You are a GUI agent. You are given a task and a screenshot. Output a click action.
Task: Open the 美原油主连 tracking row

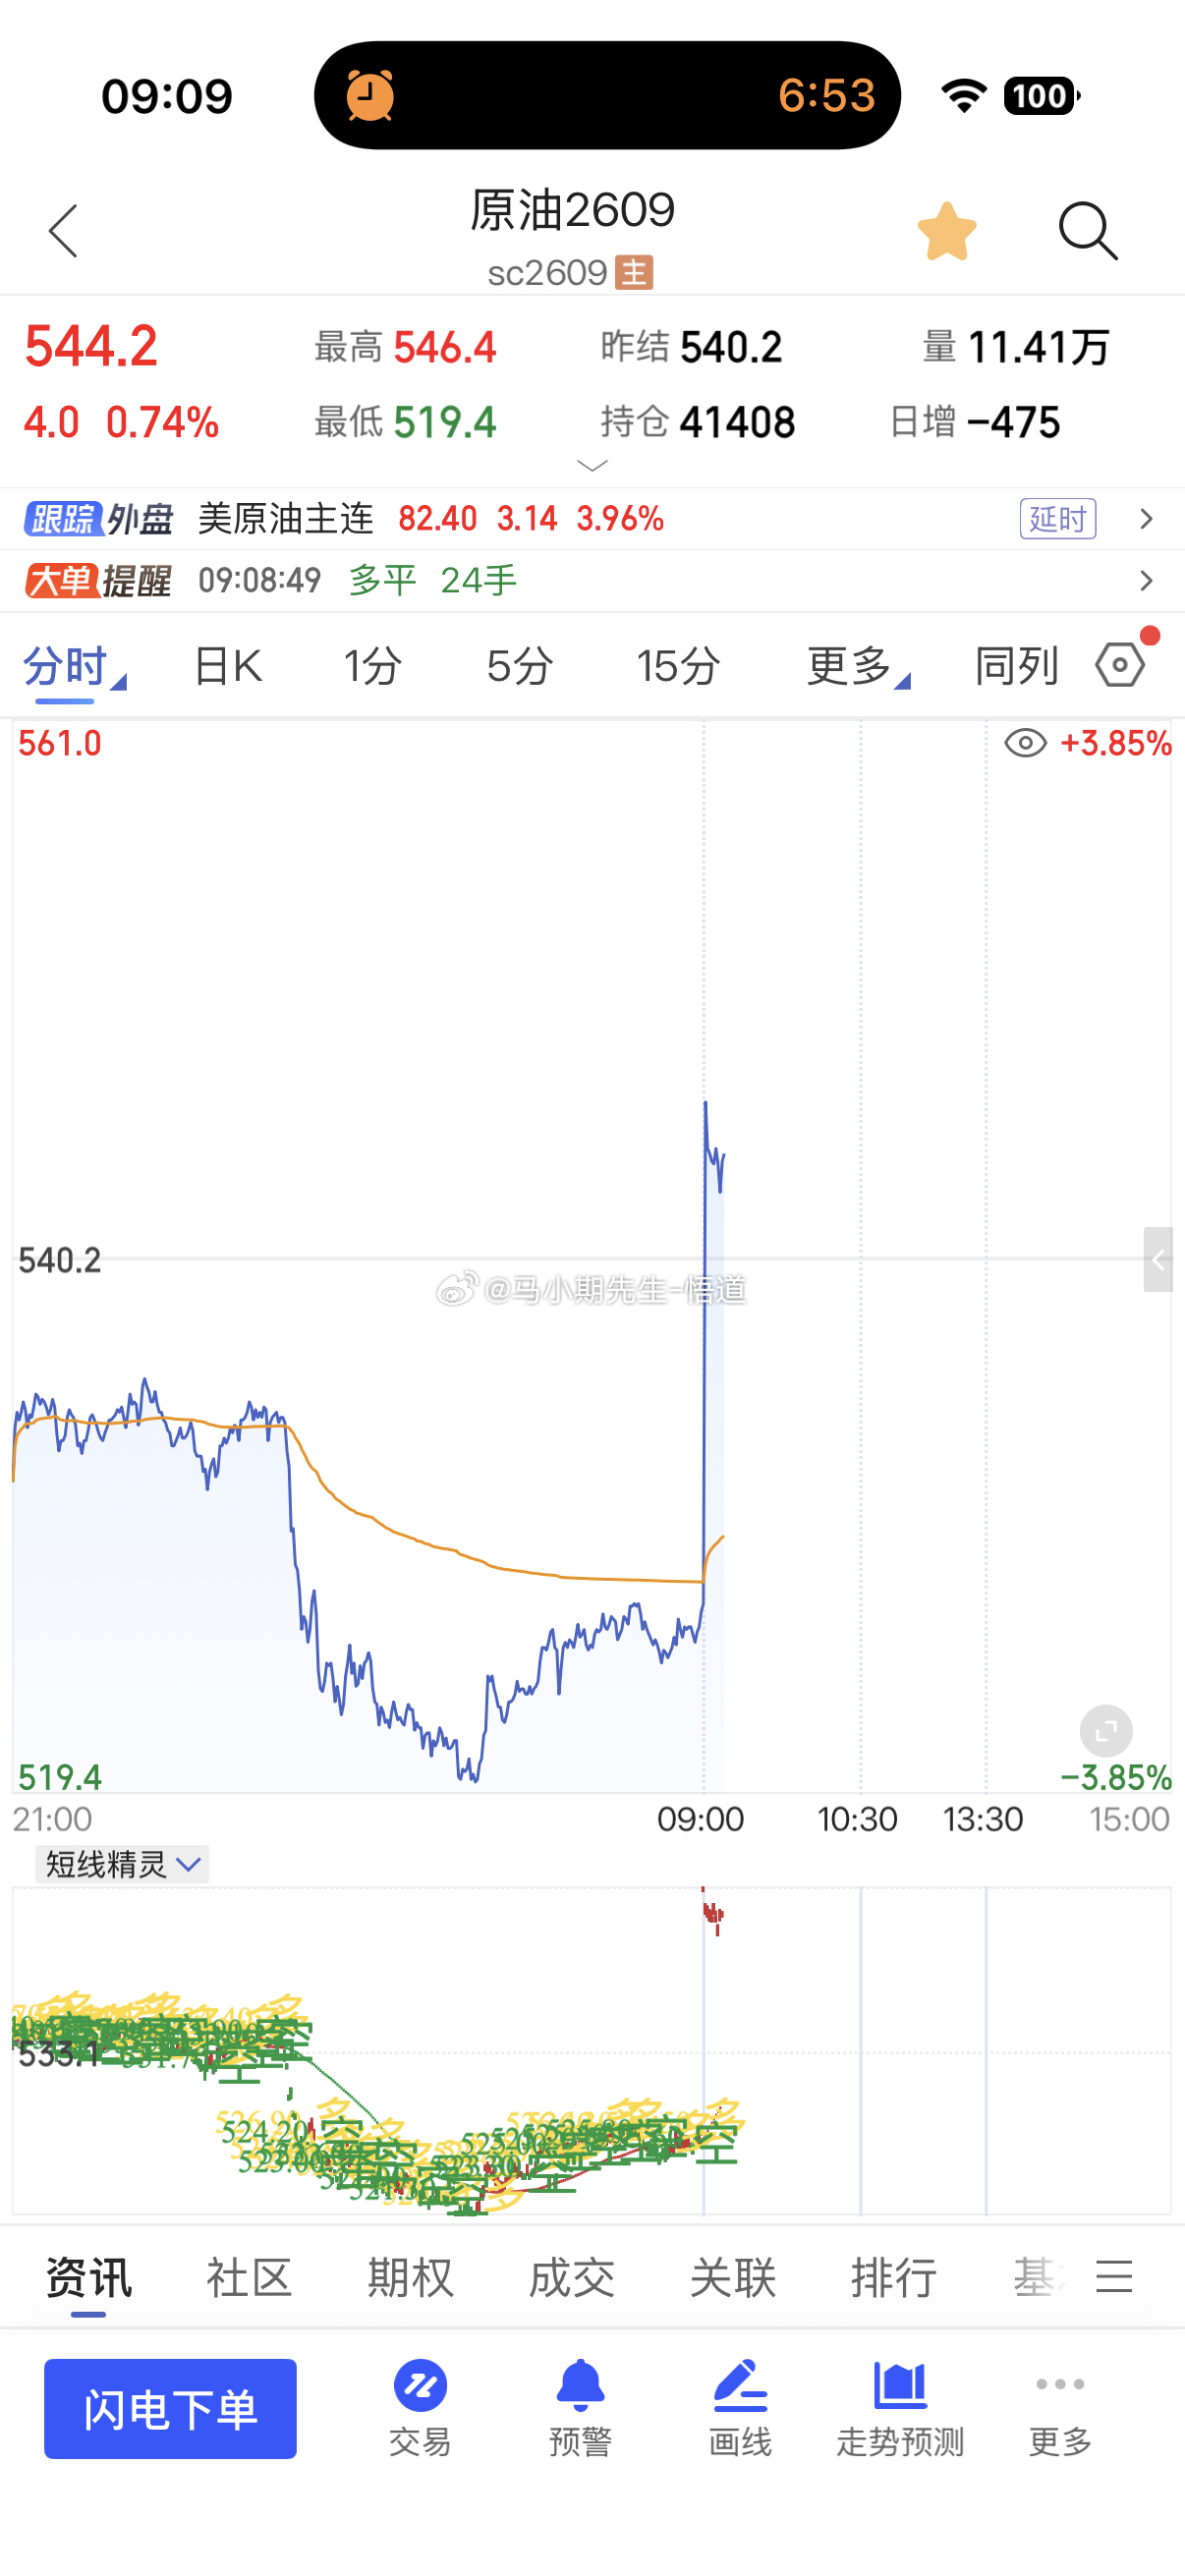(592, 519)
